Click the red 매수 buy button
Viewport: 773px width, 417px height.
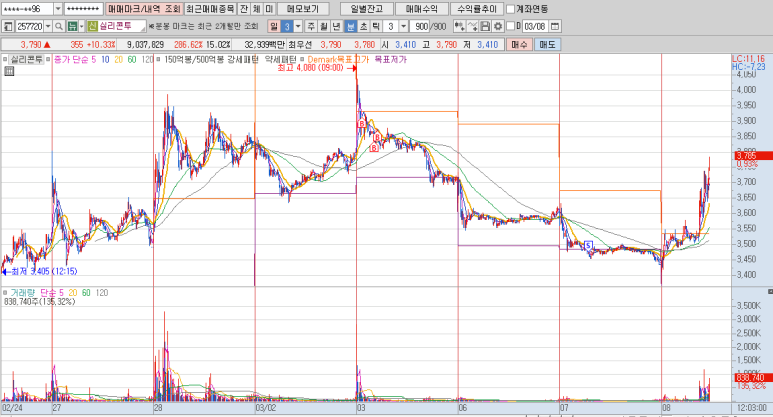pyautogui.click(x=519, y=44)
